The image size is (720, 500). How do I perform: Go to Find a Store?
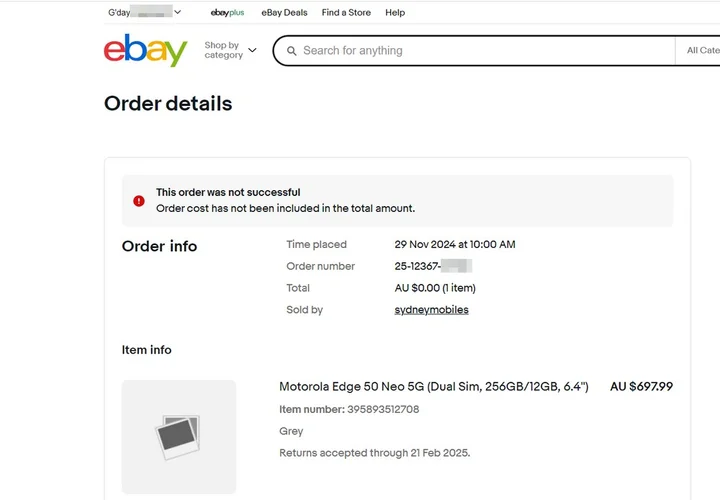(346, 13)
